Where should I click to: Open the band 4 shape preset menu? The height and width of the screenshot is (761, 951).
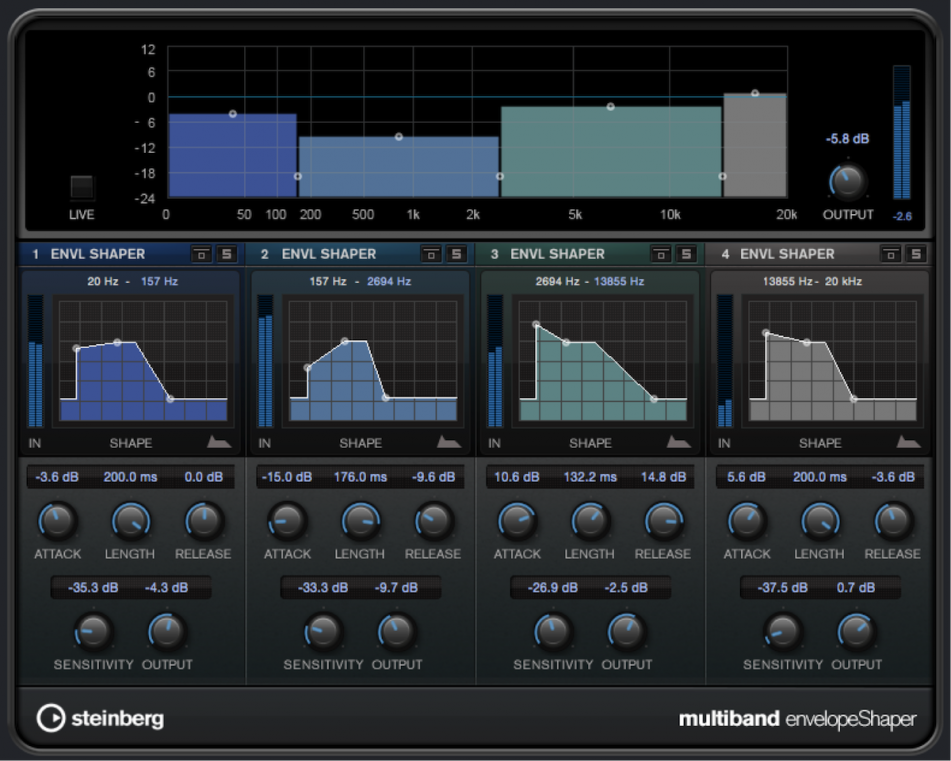coord(909,440)
